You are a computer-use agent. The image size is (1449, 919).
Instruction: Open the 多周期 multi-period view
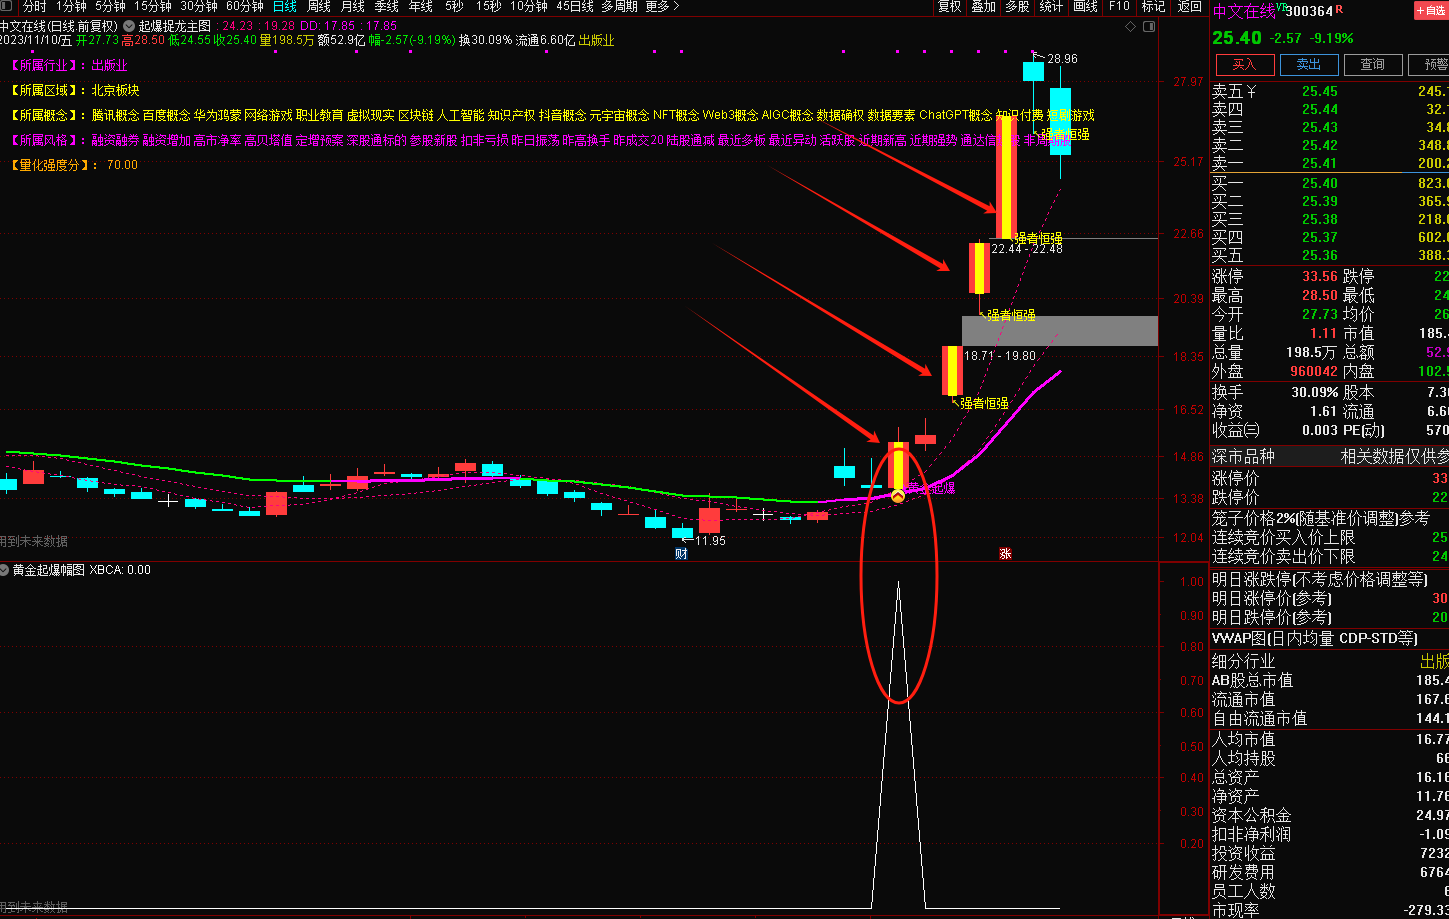tap(620, 6)
